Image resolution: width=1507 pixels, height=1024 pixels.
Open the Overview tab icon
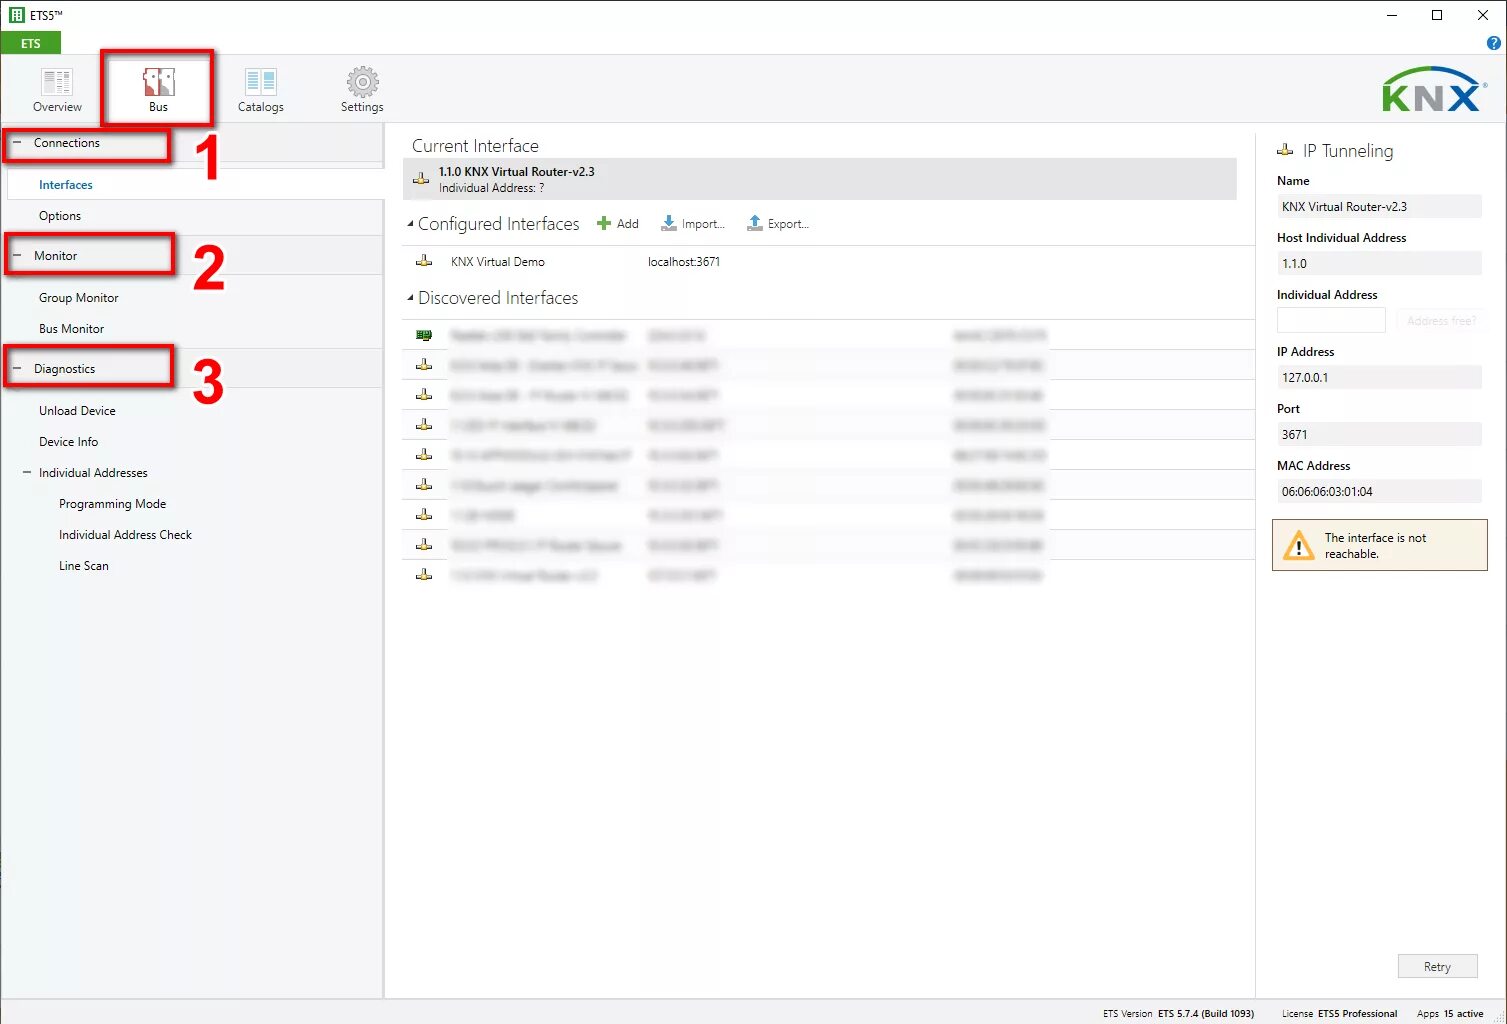coord(57,82)
